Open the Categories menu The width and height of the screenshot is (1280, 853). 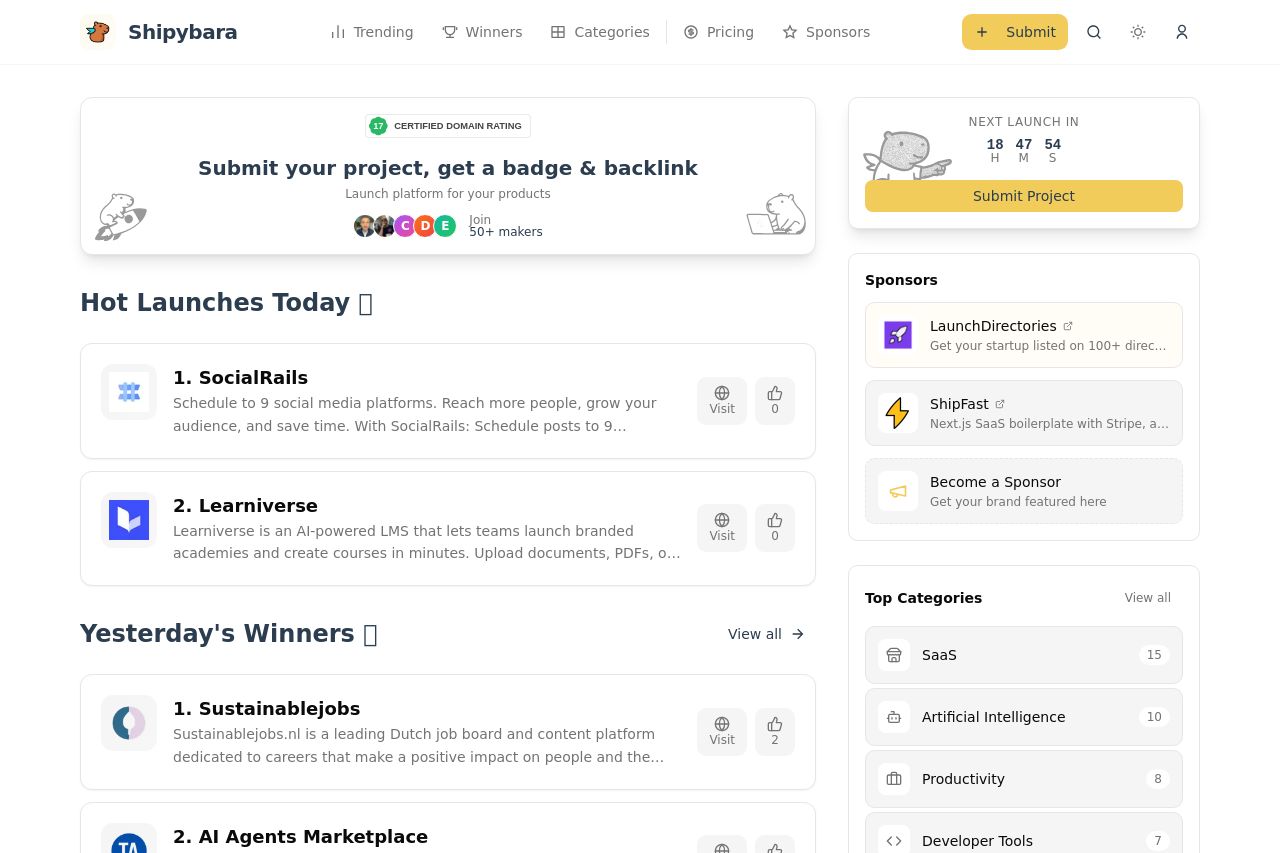coord(600,32)
